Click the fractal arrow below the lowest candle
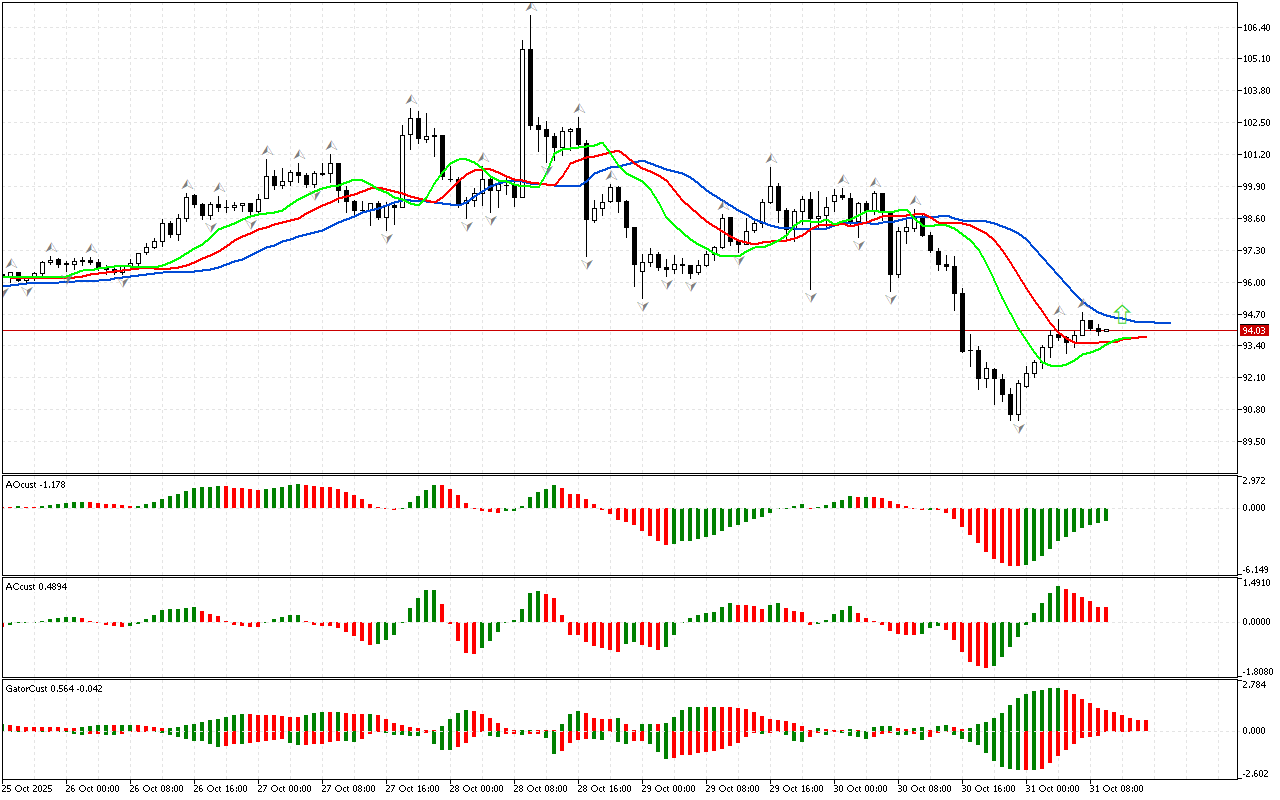The height and width of the screenshot is (800, 1280). click(x=1019, y=428)
